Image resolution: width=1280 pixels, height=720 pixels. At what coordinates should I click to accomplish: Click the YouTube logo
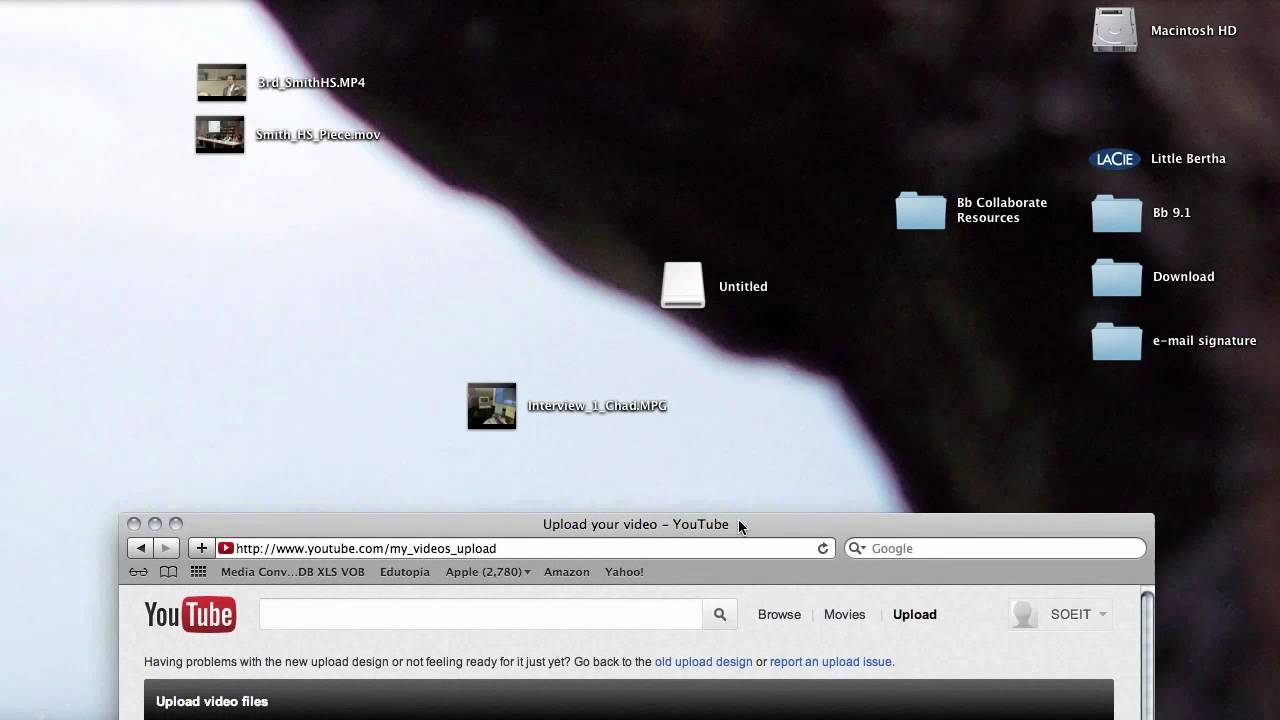point(190,614)
